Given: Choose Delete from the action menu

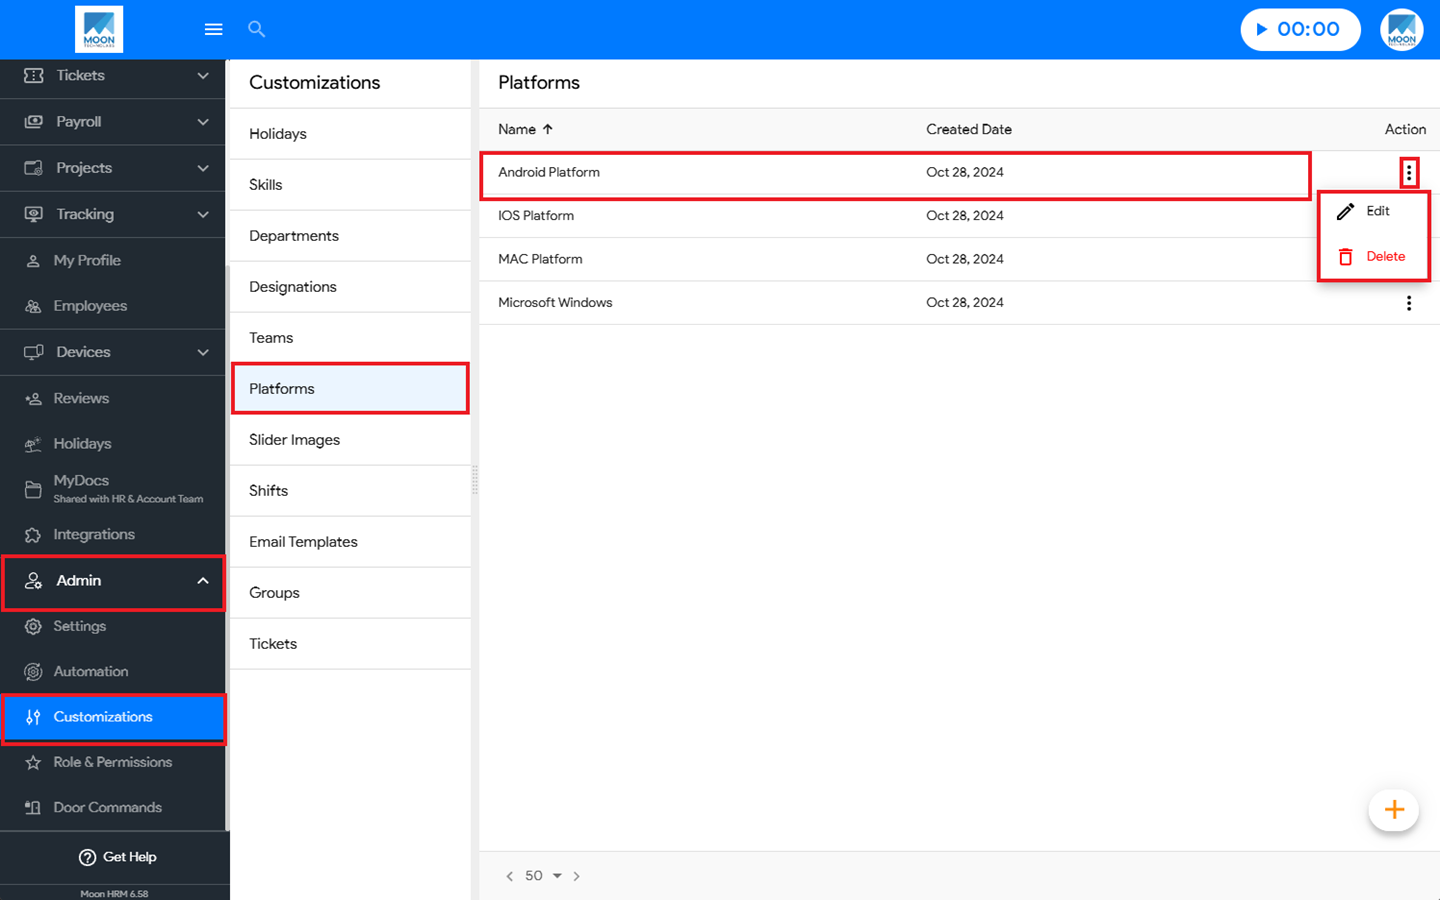Looking at the screenshot, I should (x=1372, y=257).
